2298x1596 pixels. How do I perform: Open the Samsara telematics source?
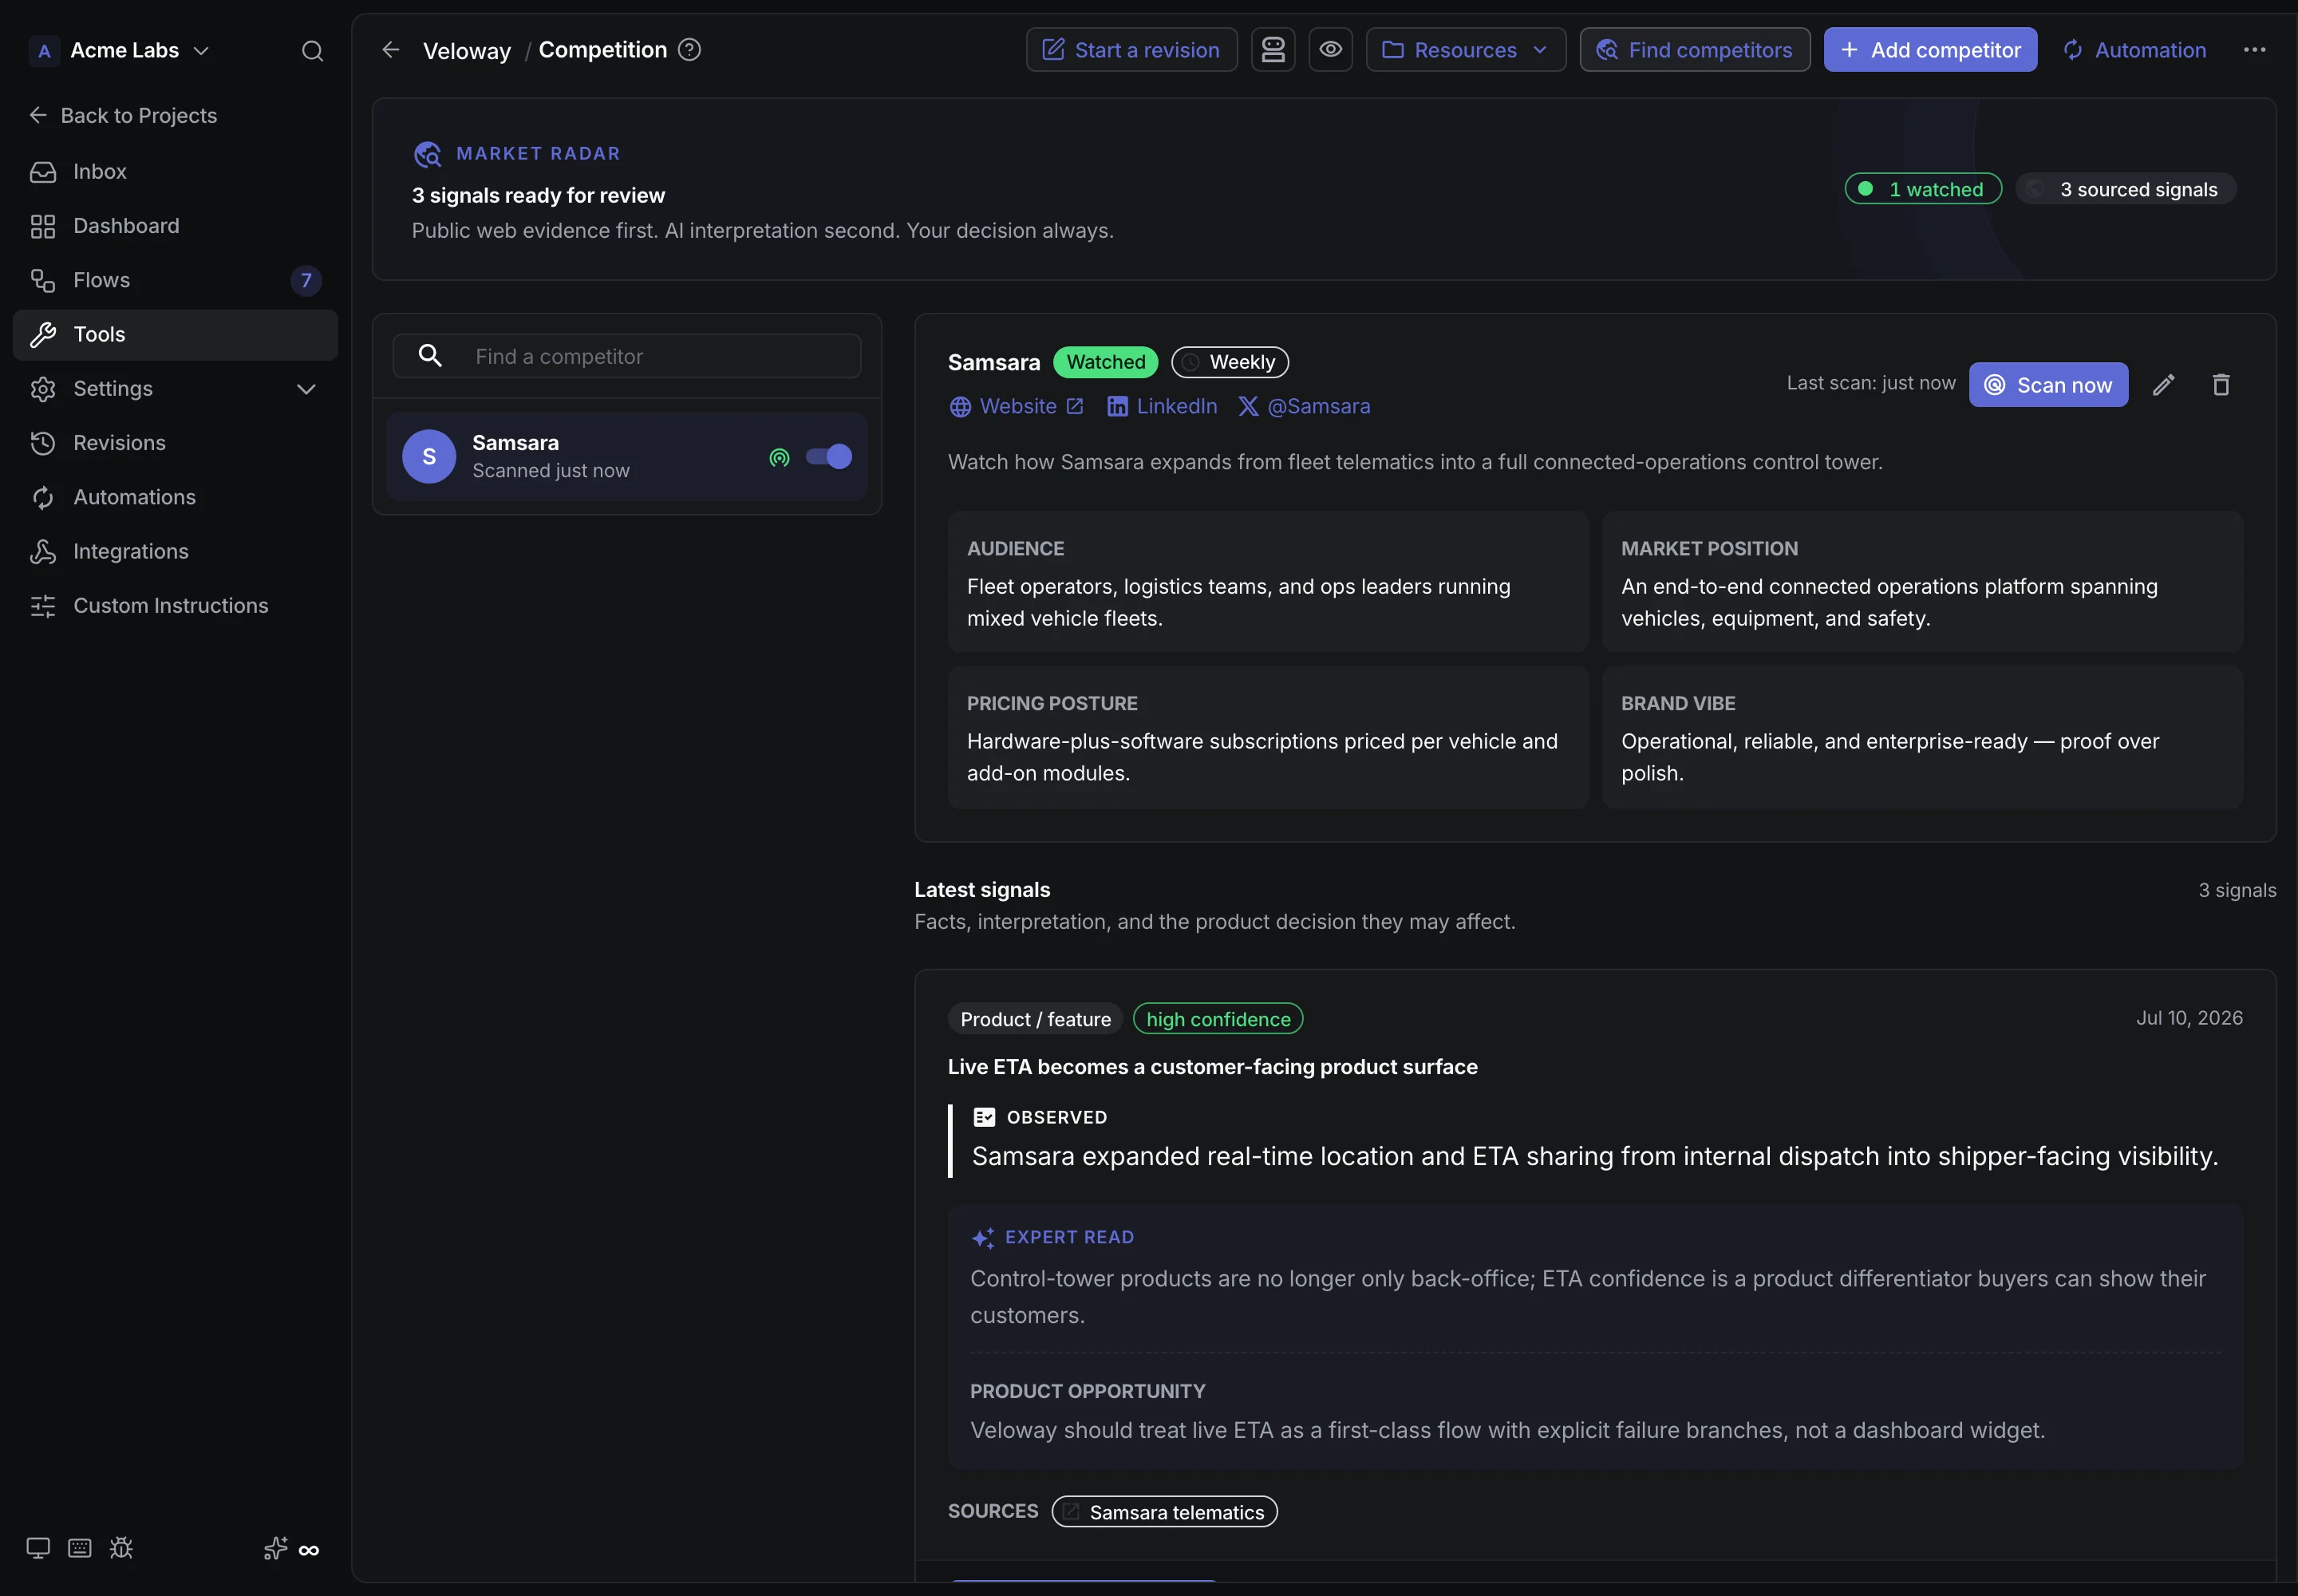click(x=1165, y=1512)
